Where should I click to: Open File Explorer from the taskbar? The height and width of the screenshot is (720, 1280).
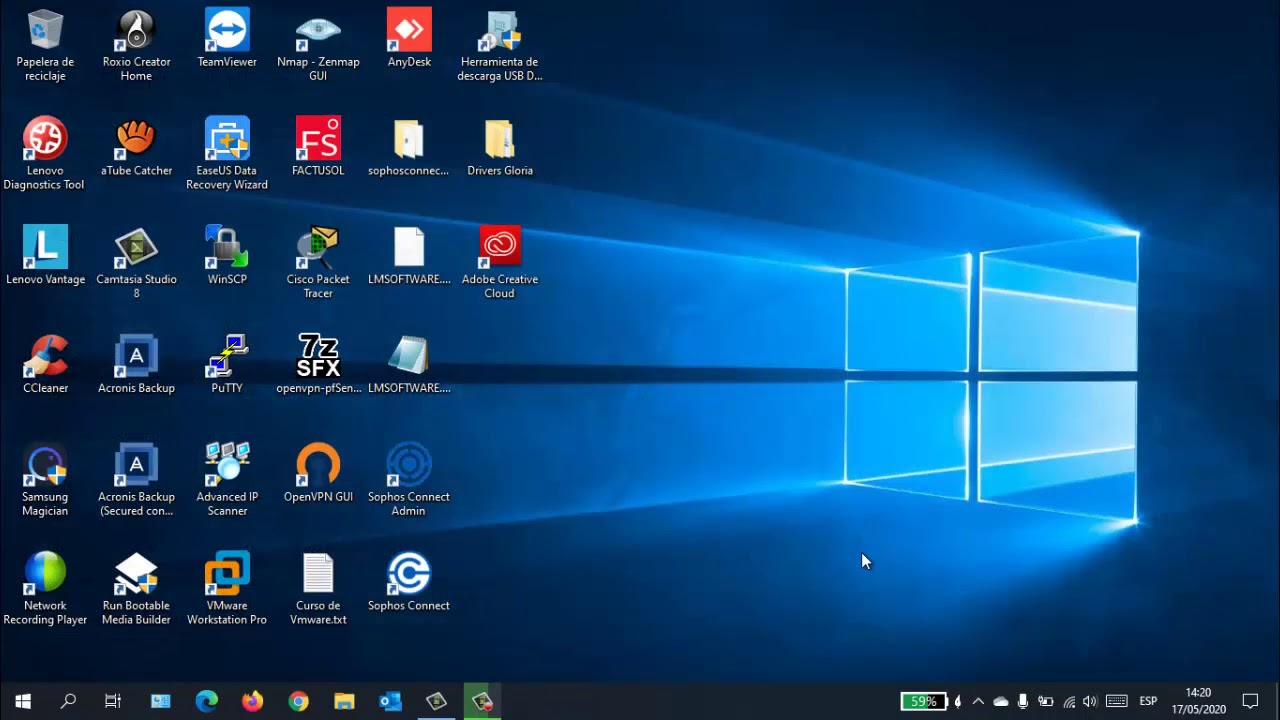coord(344,701)
